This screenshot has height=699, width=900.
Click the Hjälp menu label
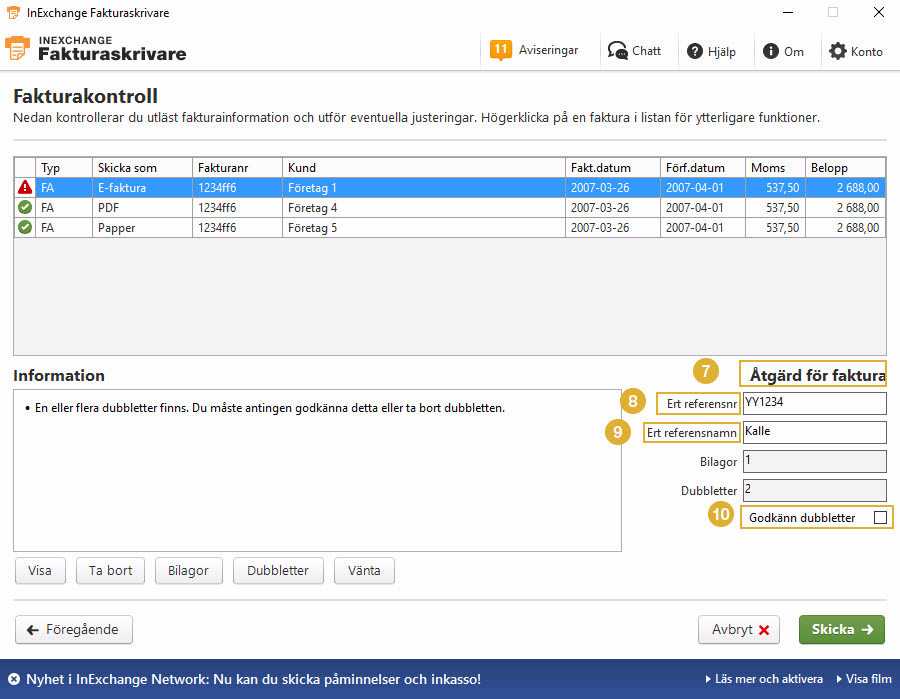721,52
